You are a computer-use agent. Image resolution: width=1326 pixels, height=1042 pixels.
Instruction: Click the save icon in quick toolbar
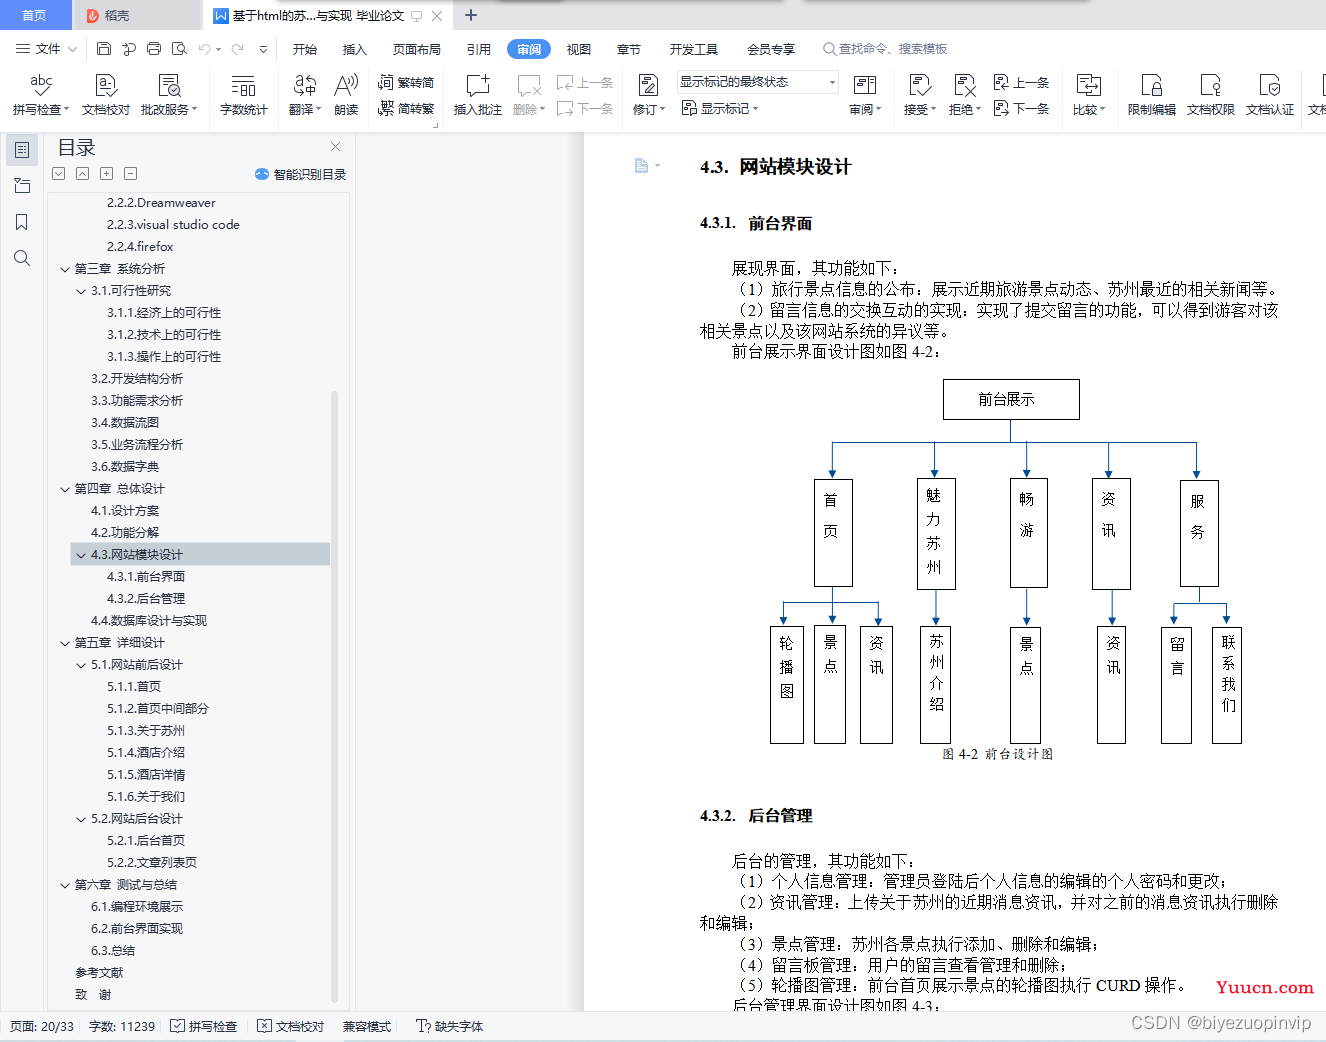point(104,48)
